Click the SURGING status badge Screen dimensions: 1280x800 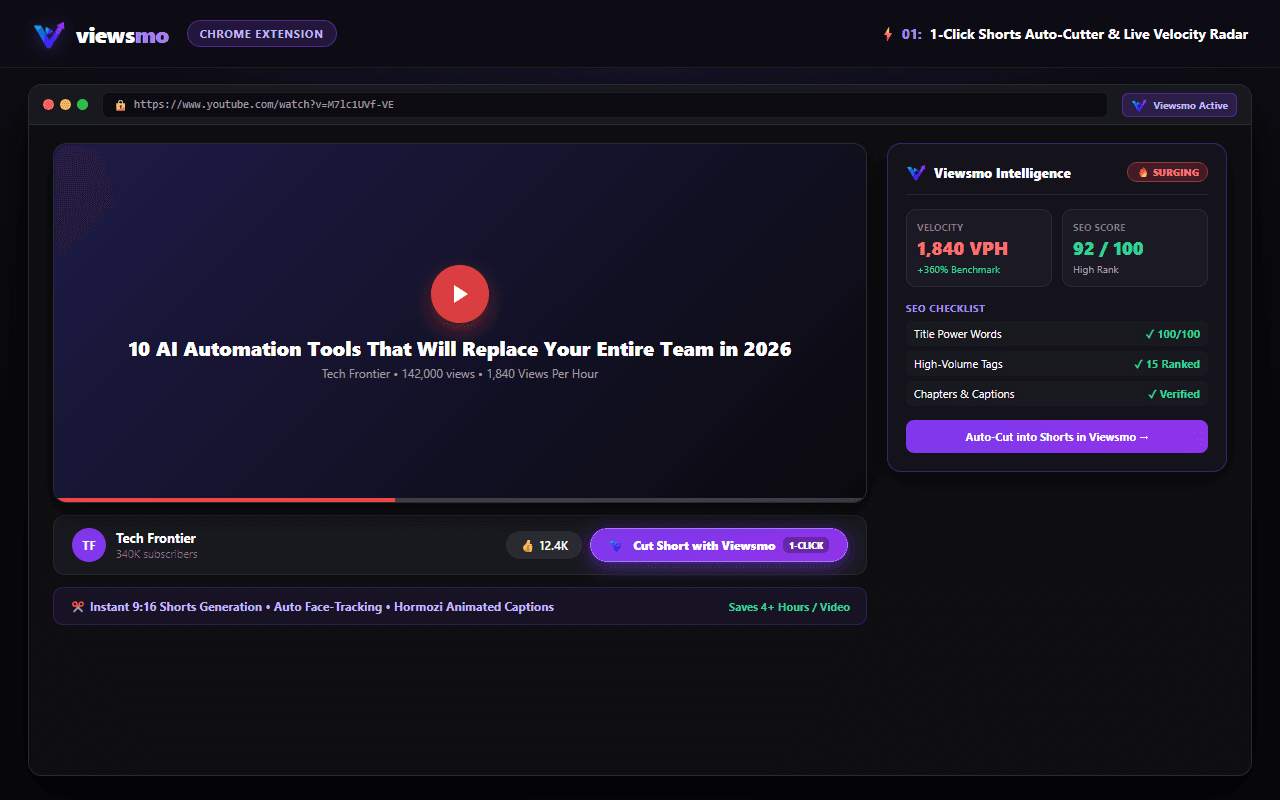1167,172
